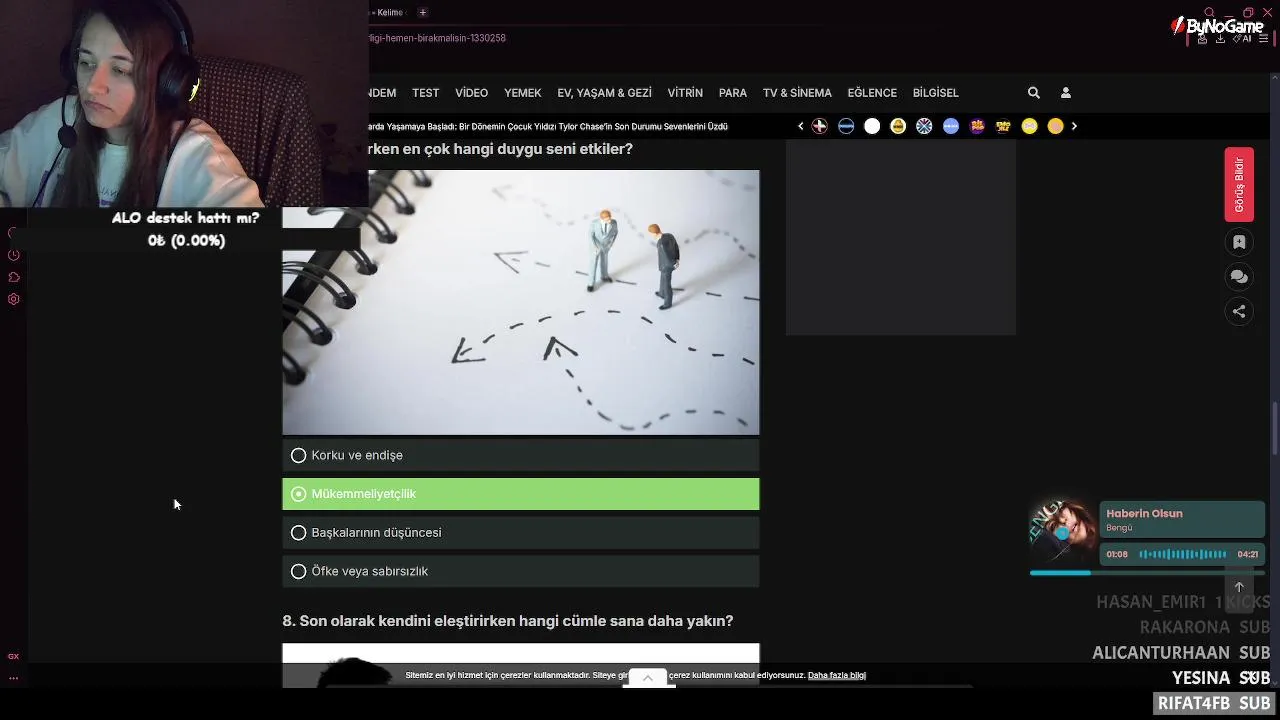Select the plain white story circle
Image resolution: width=1280 pixels, height=720 pixels.
click(872, 126)
